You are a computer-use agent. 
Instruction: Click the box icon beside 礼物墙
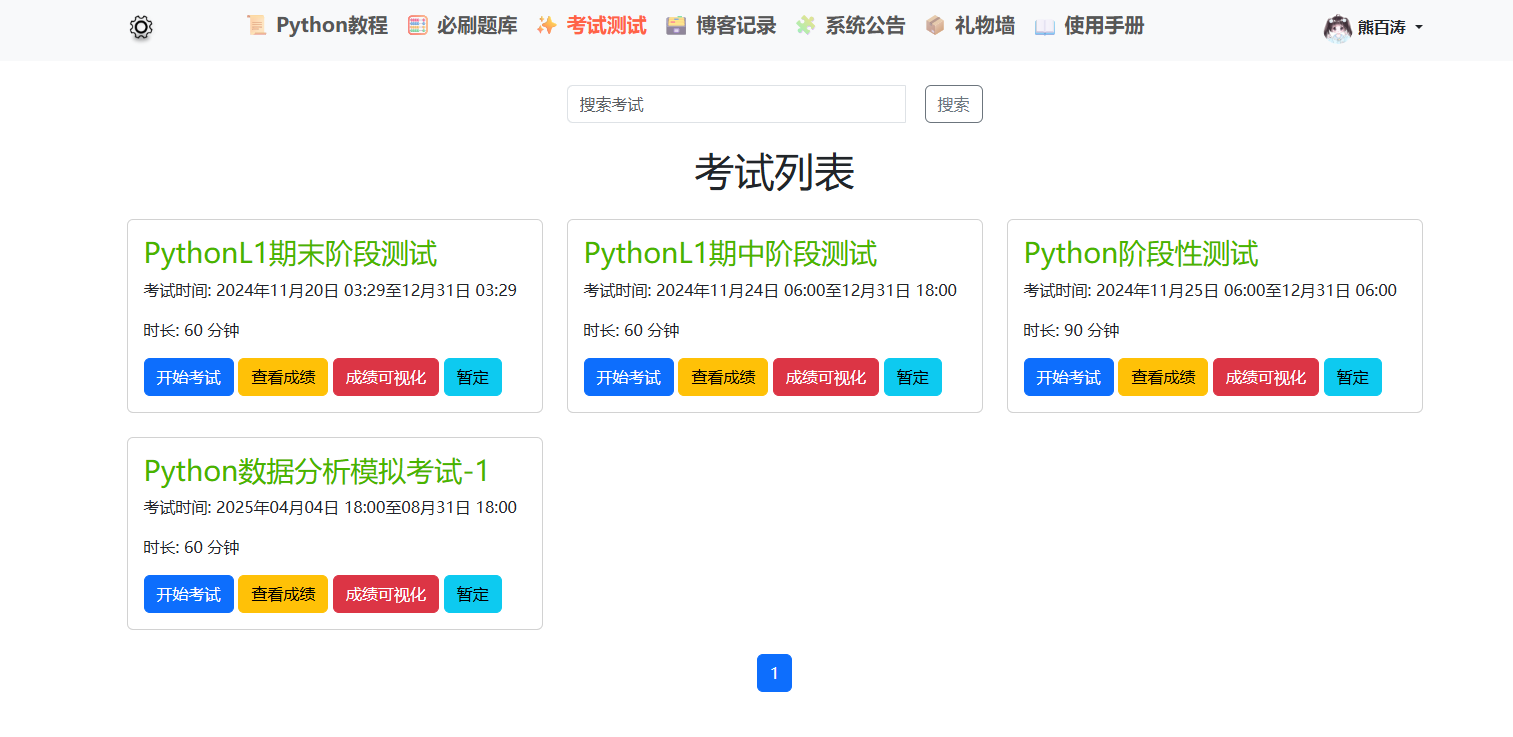point(935,26)
